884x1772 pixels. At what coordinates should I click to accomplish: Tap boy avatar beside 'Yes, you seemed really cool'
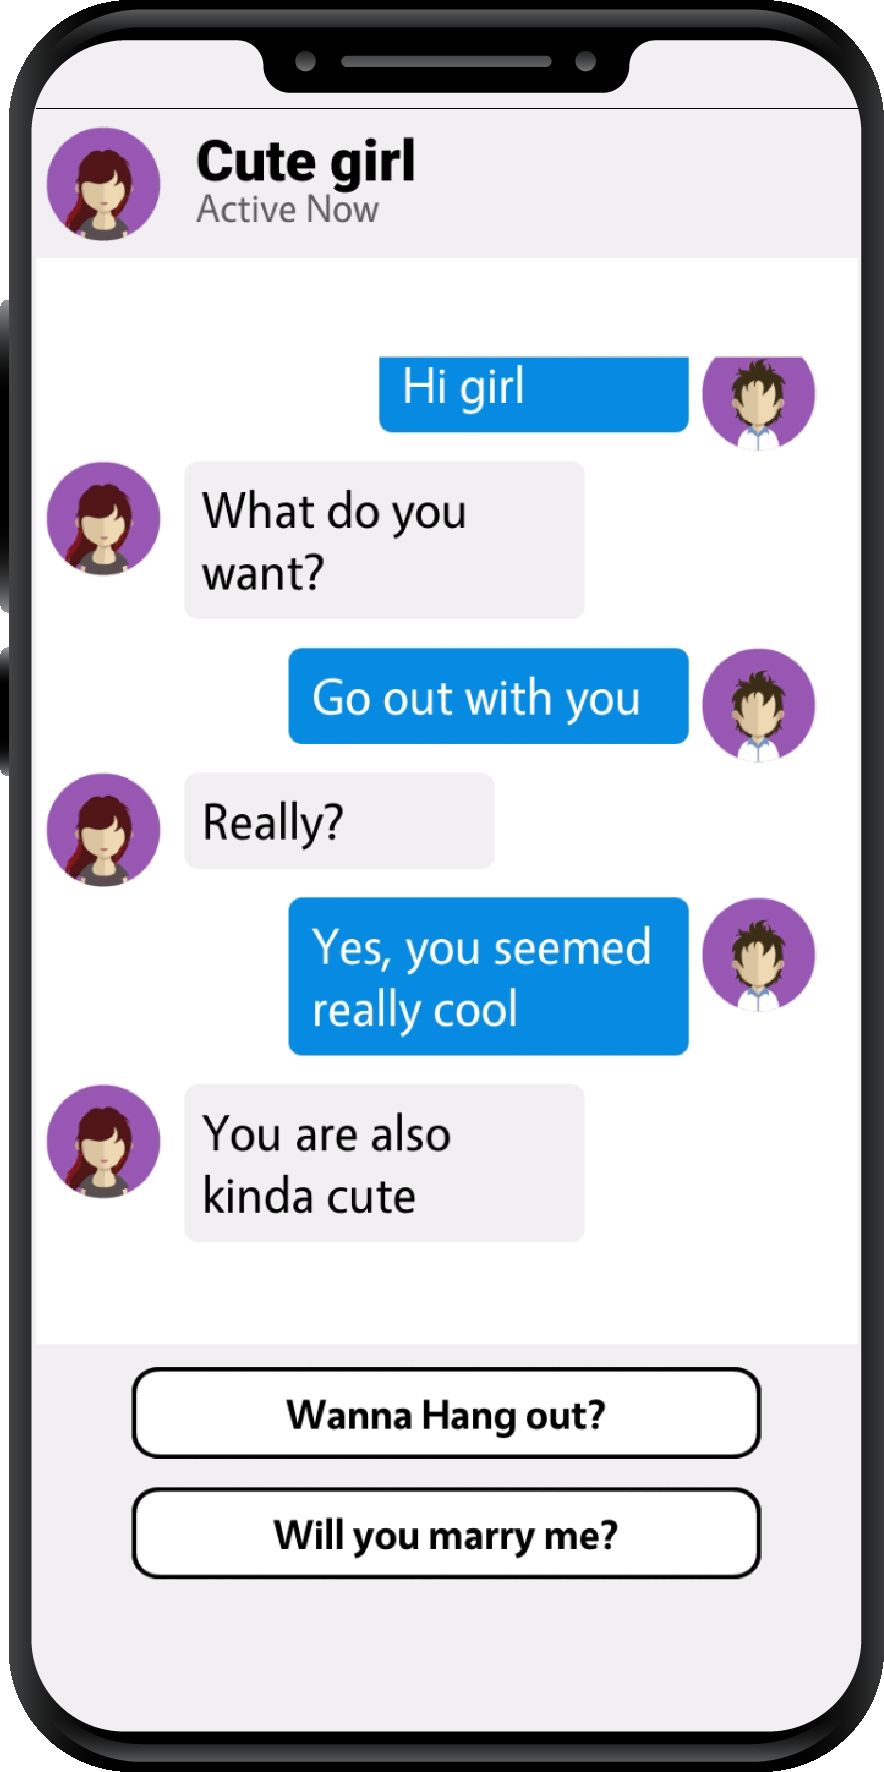click(x=759, y=954)
